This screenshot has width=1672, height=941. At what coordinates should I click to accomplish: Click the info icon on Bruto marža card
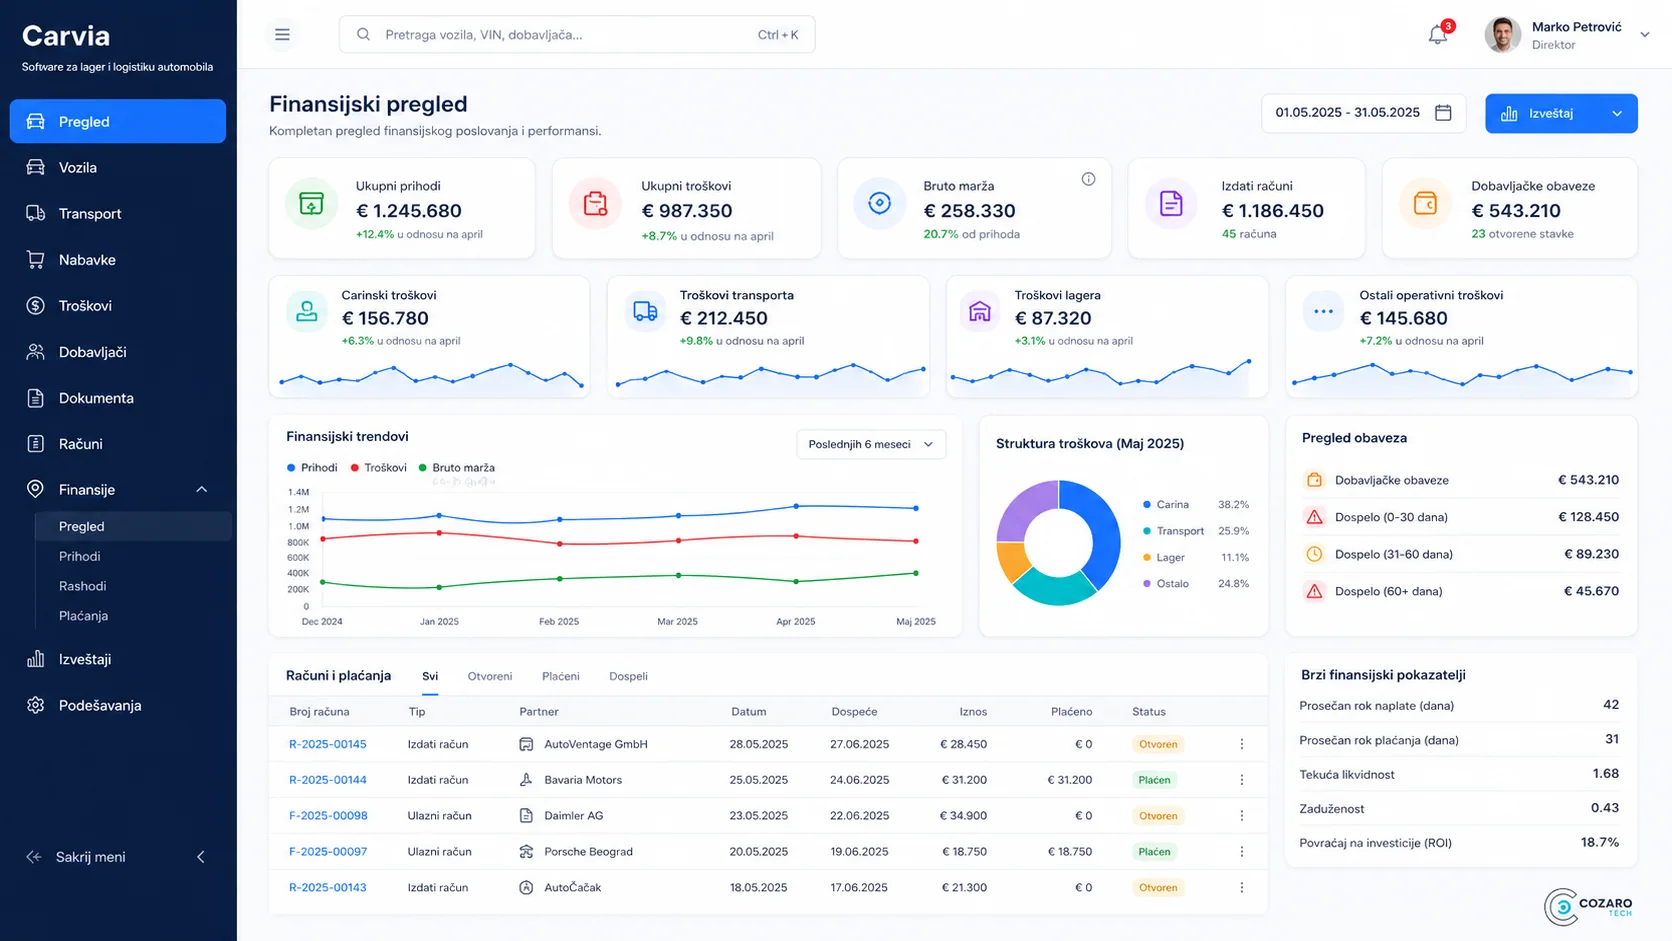1088,179
